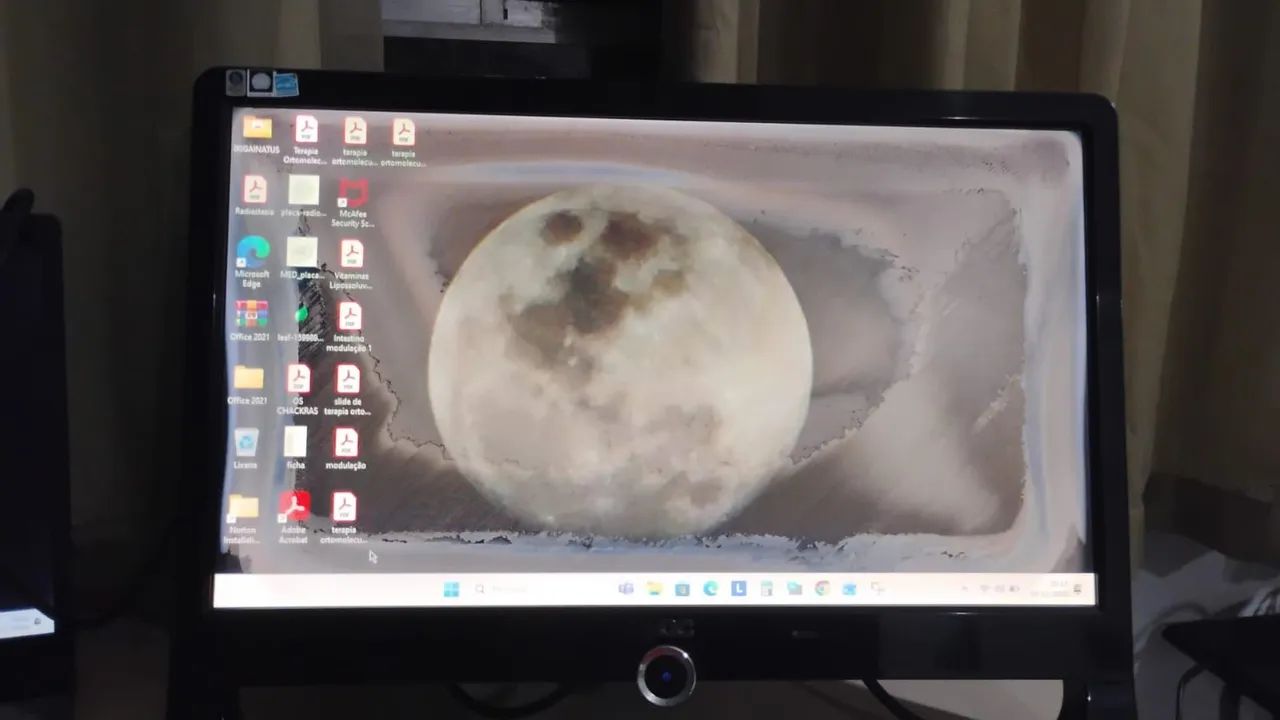Click the Windows Start button
The height and width of the screenshot is (720, 1280).
tap(451, 589)
